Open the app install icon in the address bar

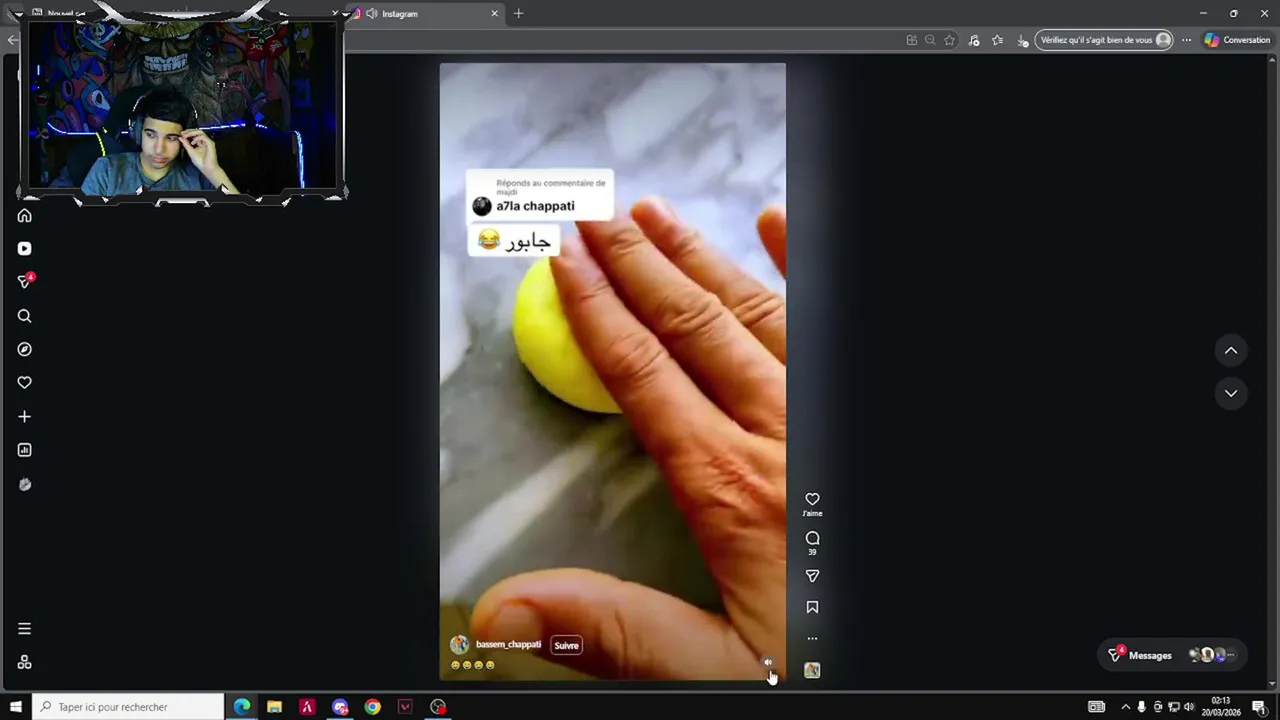[x=911, y=40]
